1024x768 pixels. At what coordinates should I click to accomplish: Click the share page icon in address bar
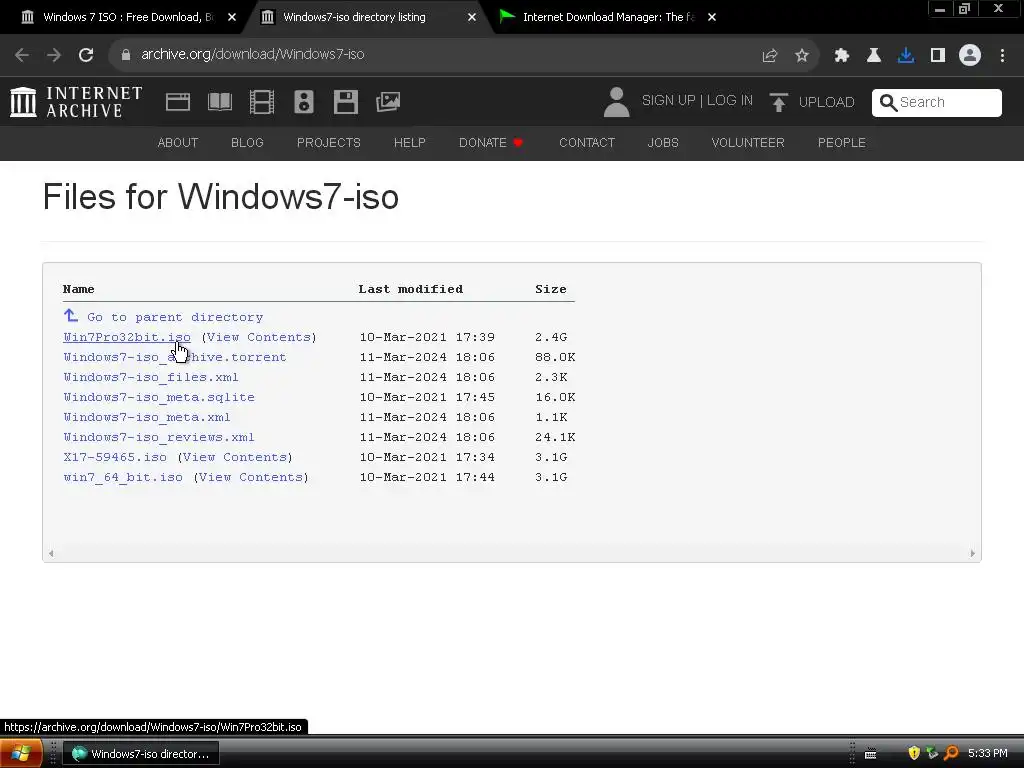769,55
